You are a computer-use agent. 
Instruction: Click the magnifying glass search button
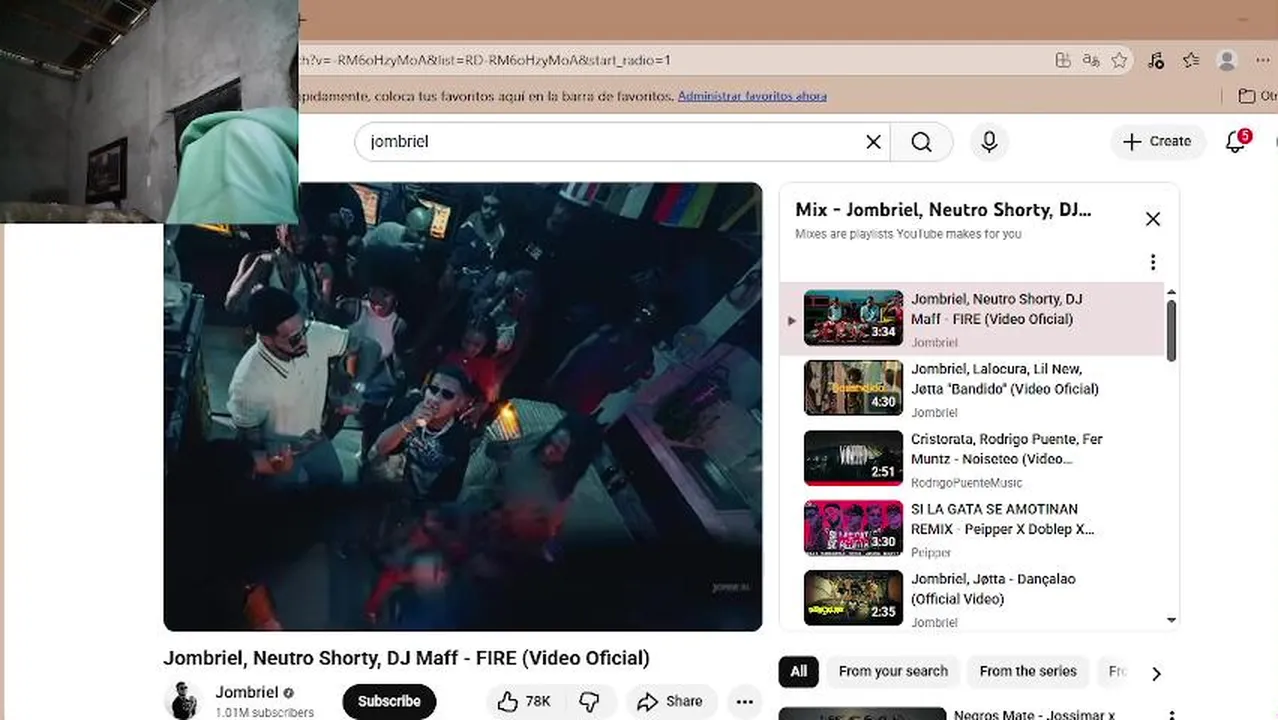[x=921, y=142]
